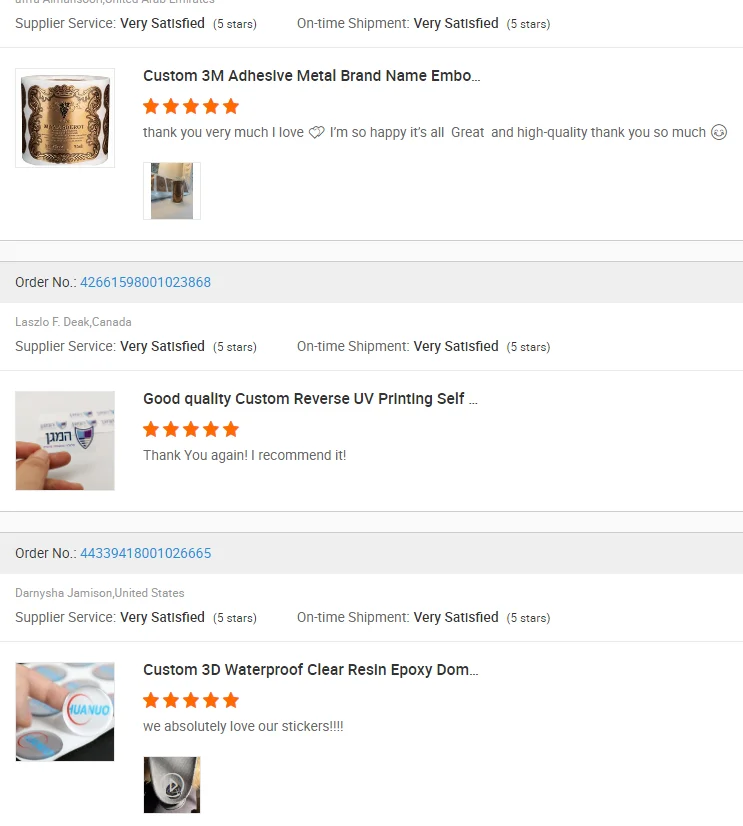Click the review text "we absolutely love our stickers!!!!"
Viewport: 743px width, 826px height.
[243, 727]
